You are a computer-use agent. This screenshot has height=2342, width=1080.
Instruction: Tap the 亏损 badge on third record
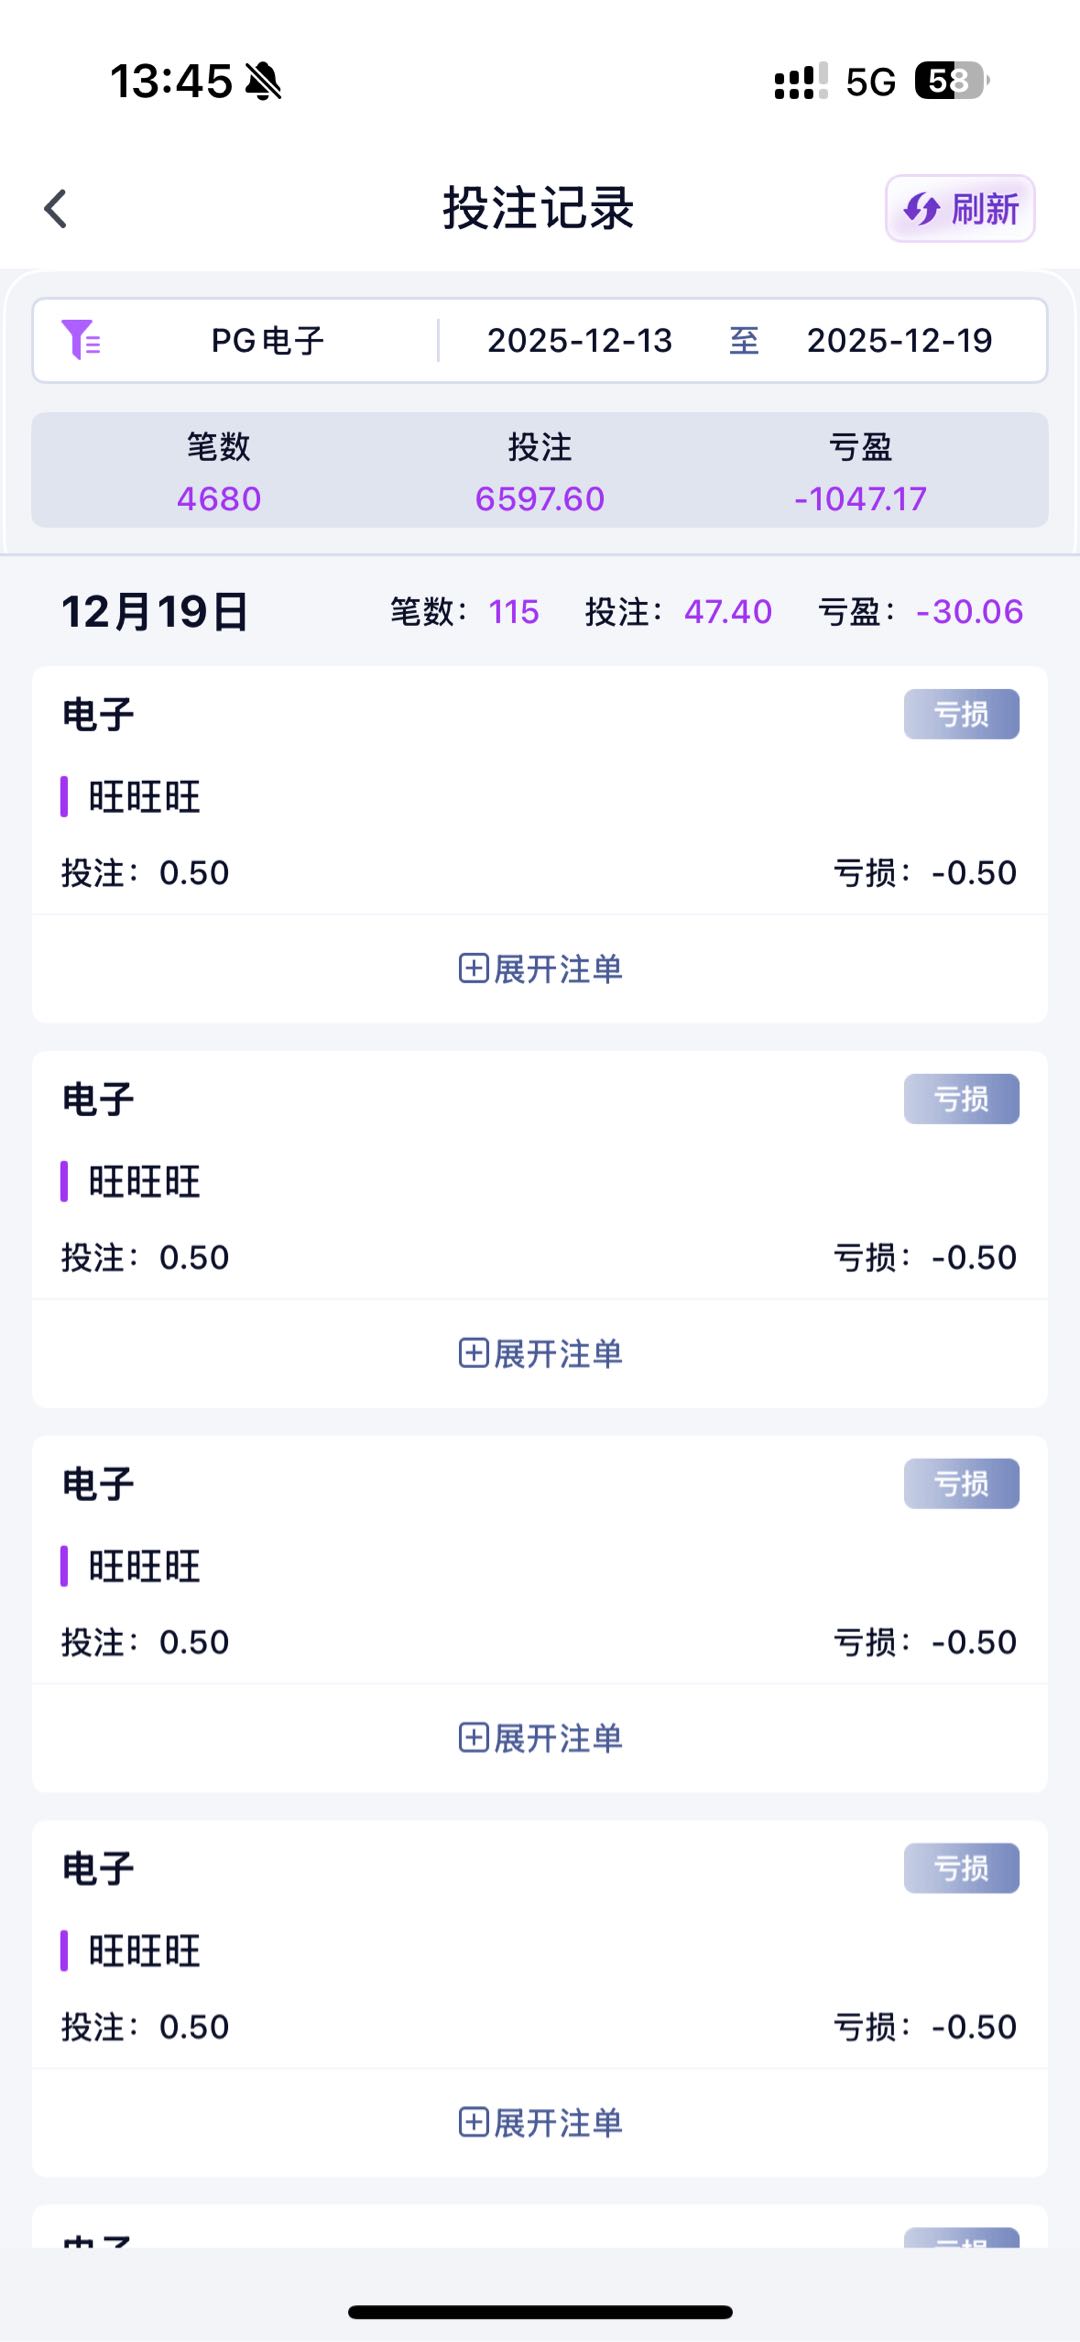click(961, 1484)
